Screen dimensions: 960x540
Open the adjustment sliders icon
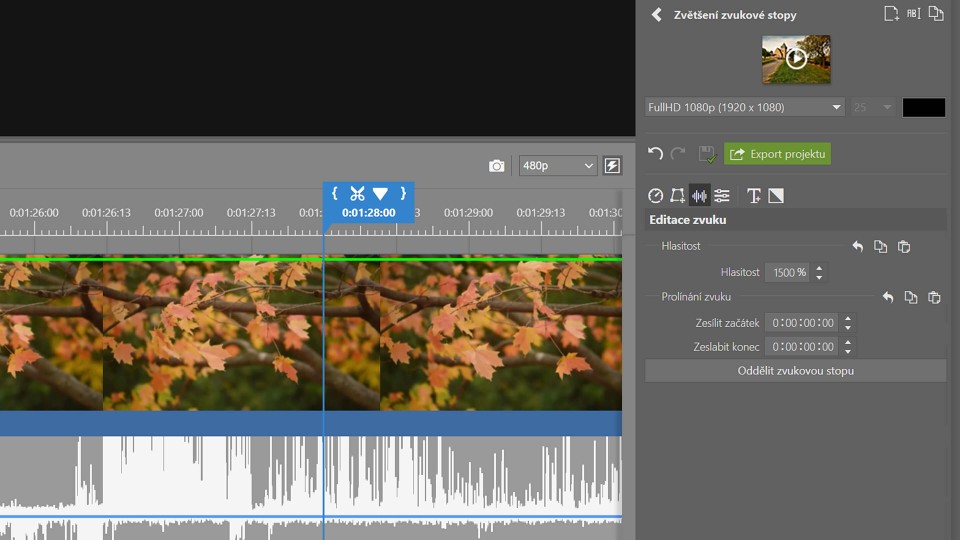click(x=722, y=196)
